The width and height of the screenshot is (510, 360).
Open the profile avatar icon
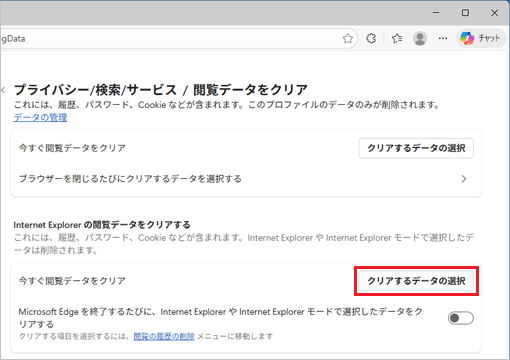click(x=420, y=39)
